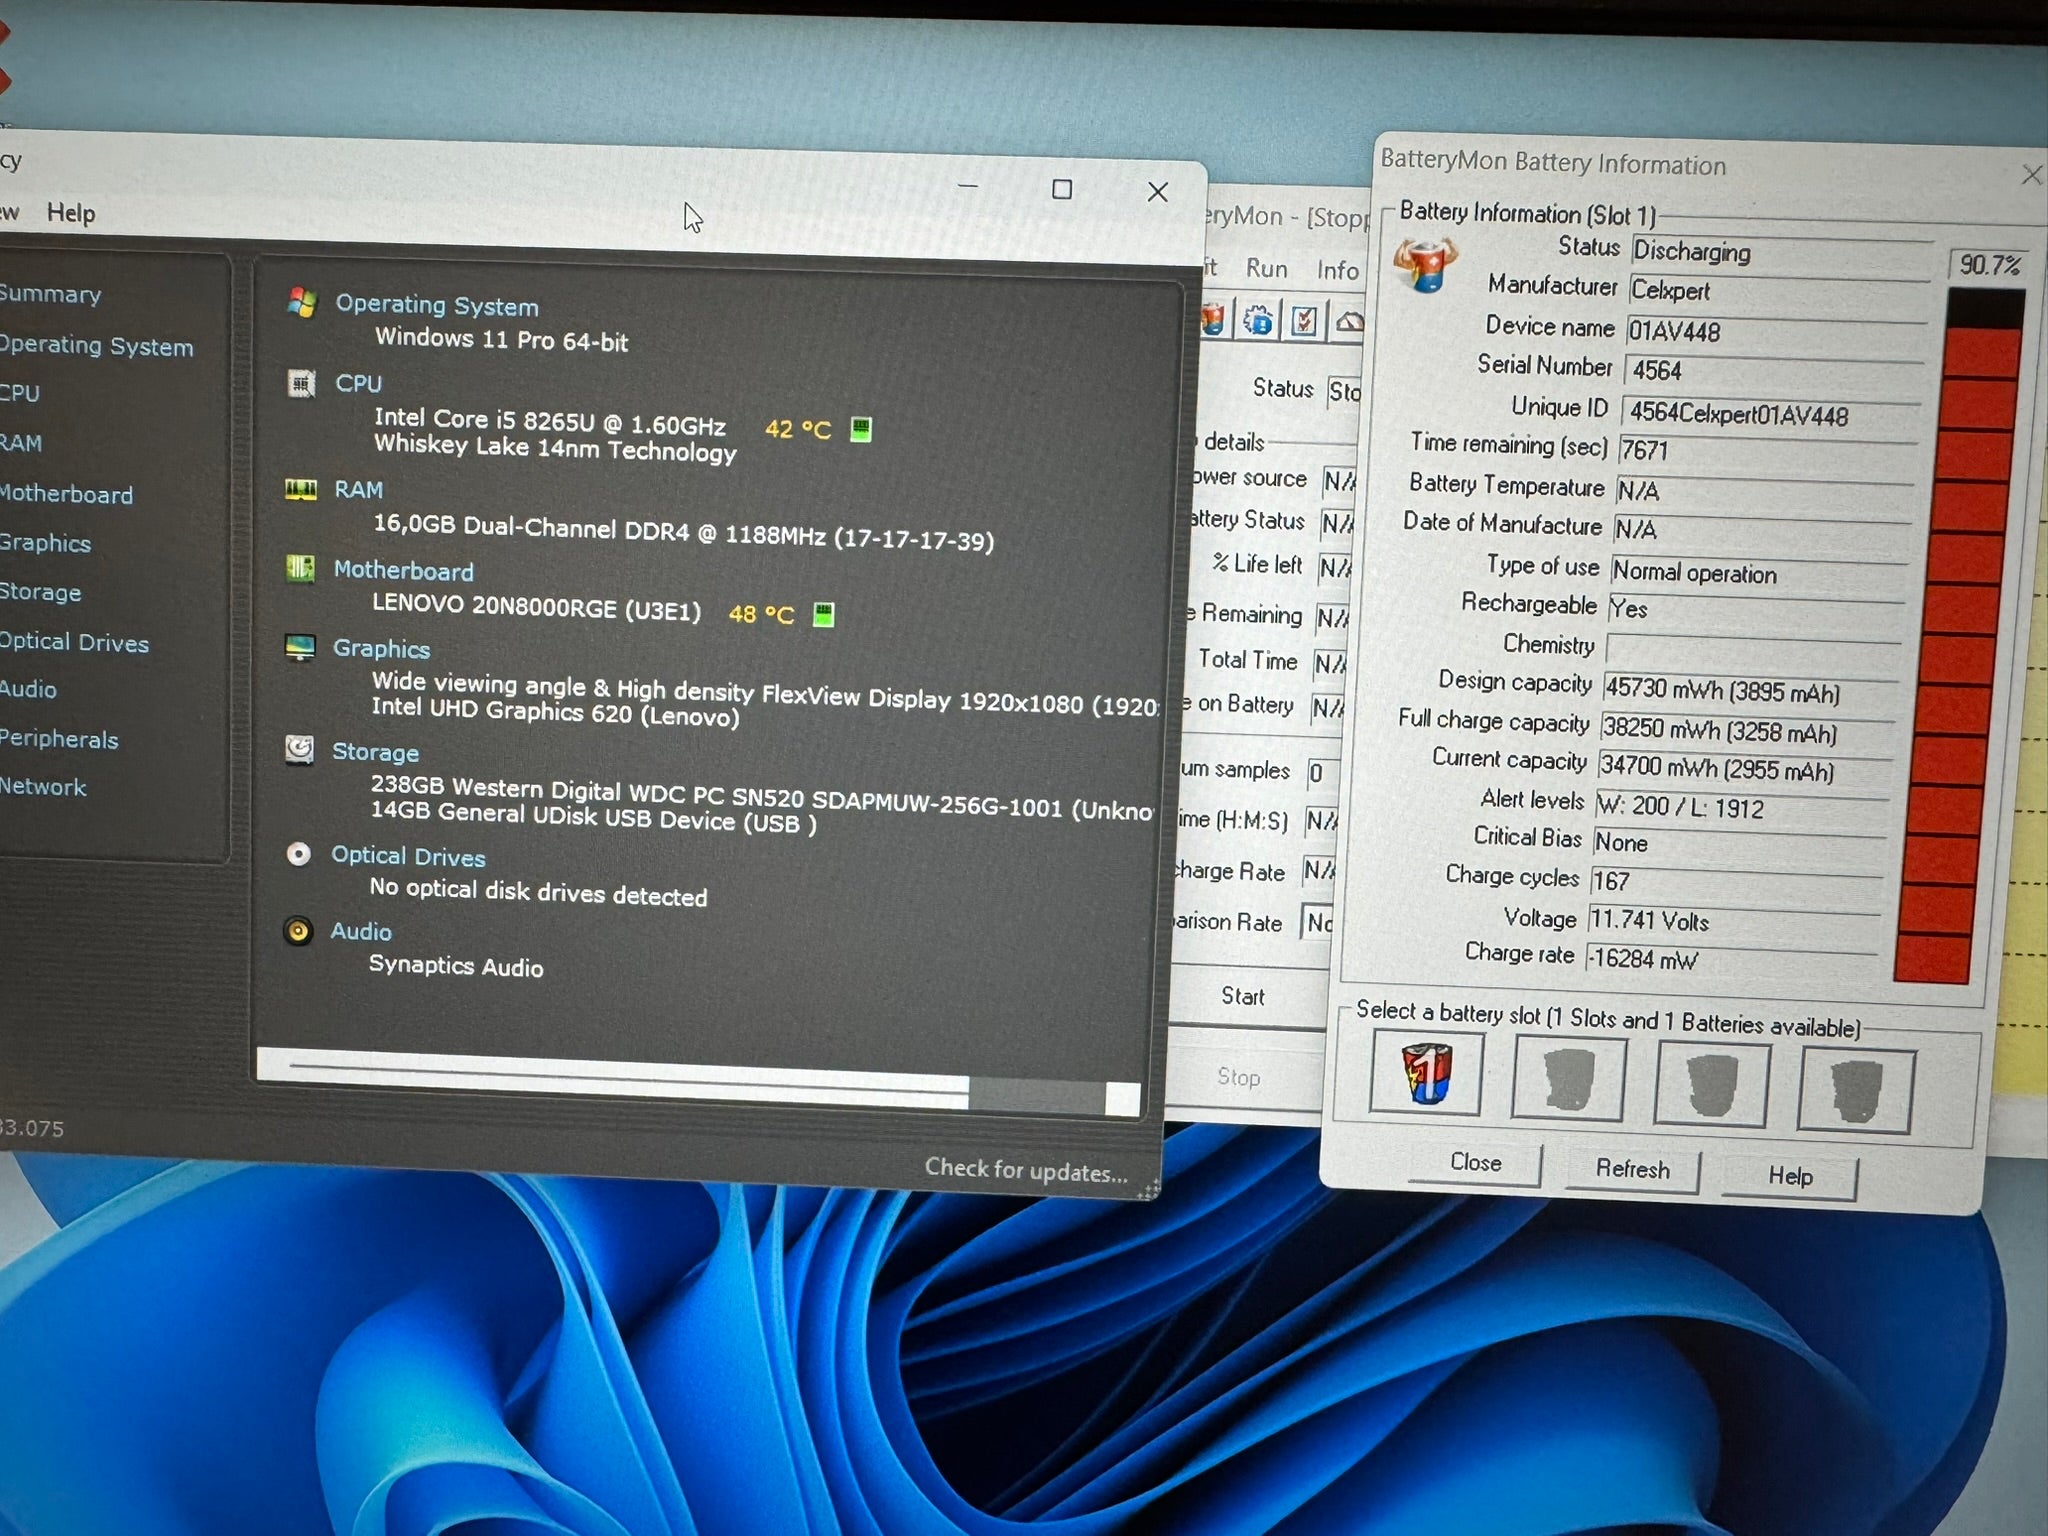This screenshot has width=2048, height=1536.
Task: Click Check for updates in Speccy
Action: click(1026, 1169)
